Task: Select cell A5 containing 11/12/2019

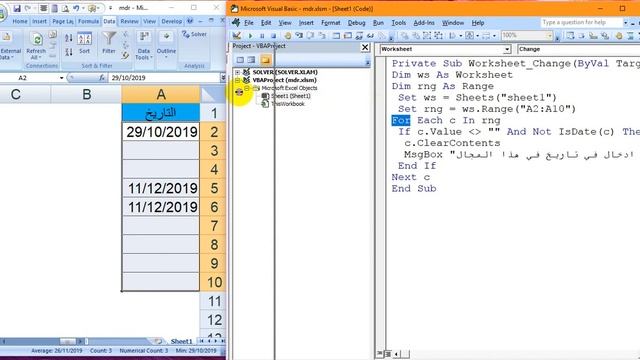Action: pos(161,188)
